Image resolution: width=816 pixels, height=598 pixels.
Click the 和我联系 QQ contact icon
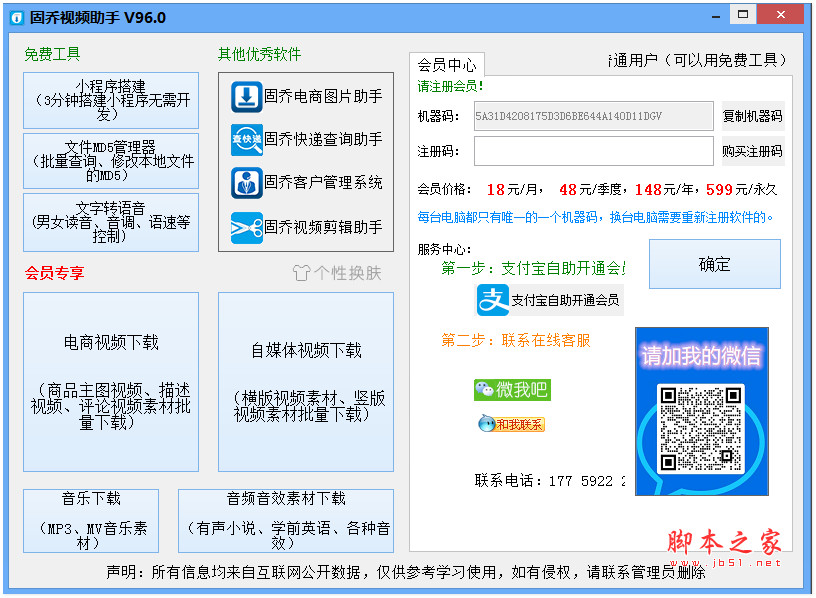pos(511,424)
